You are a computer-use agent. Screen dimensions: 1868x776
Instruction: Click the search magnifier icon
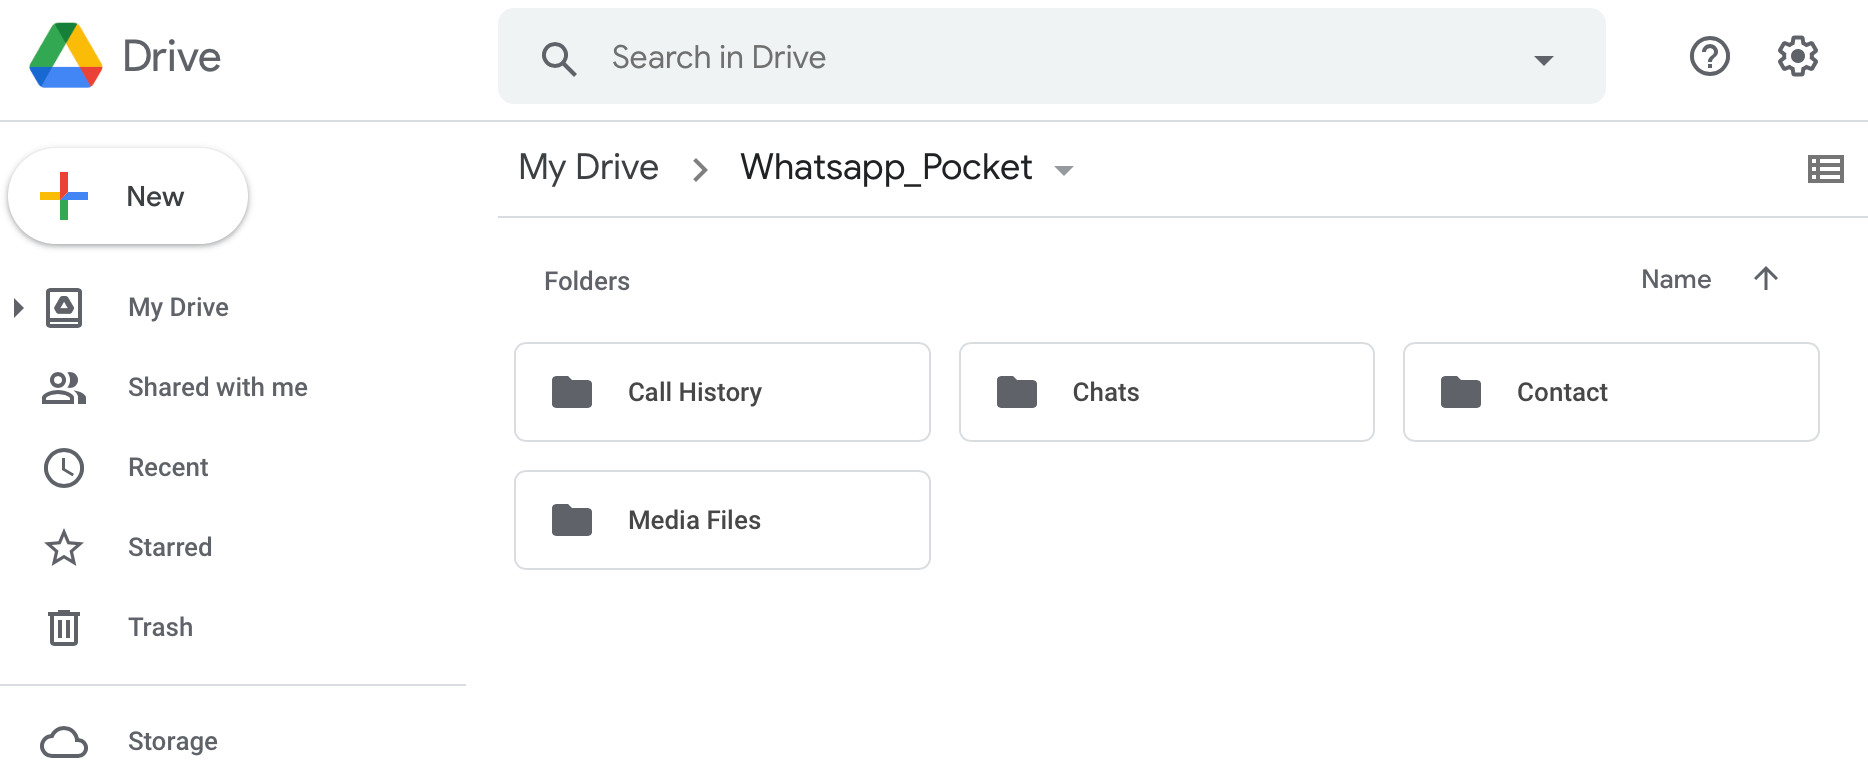pyautogui.click(x=559, y=59)
